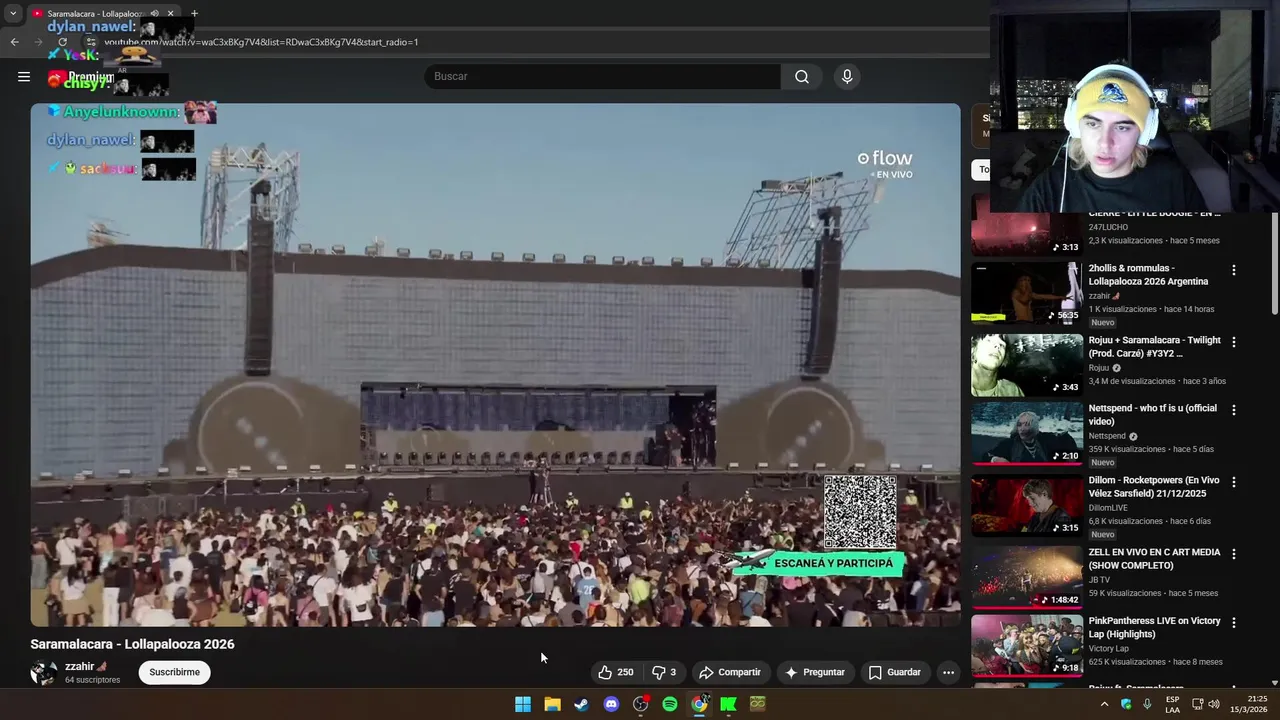Open the ESP LAA language switcher
Screen dimensions: 1280x720
pyautogui.click(x=1171, y=704)
